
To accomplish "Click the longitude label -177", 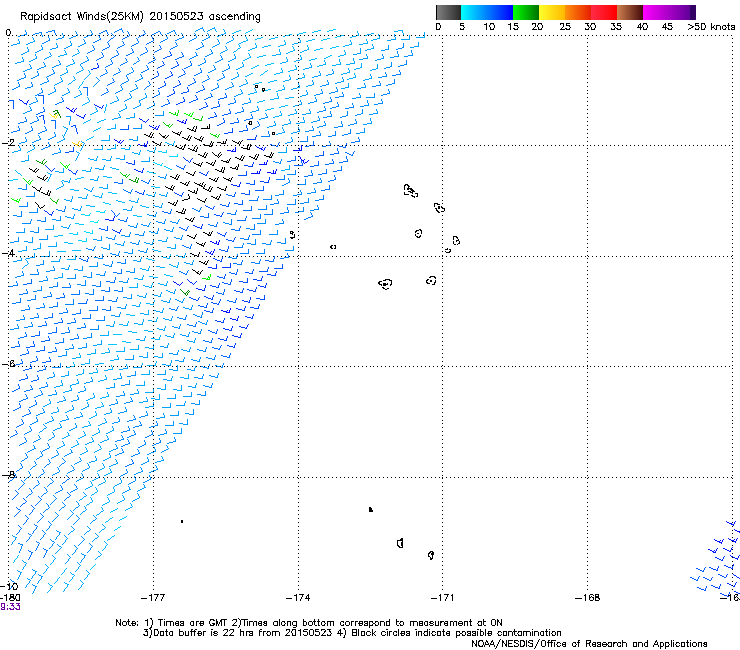I will tap(153, 598).
